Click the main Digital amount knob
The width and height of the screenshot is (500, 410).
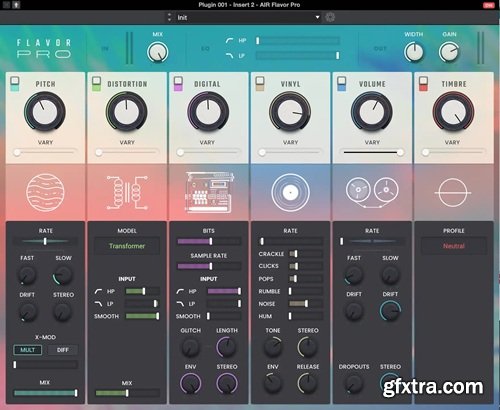tap(208, 112)
